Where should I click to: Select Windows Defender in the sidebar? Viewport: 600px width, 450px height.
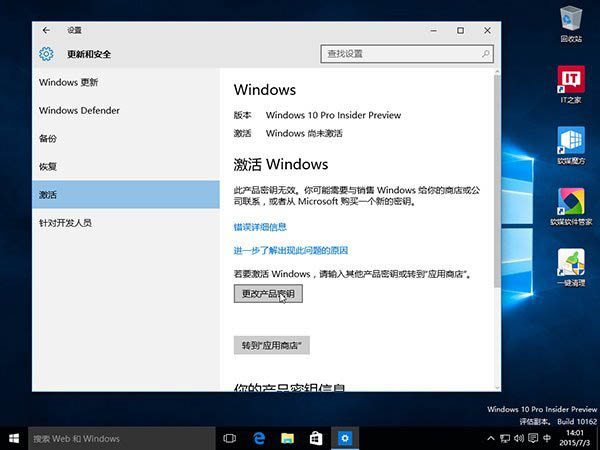pyautogui.click(x=80, y=110)
